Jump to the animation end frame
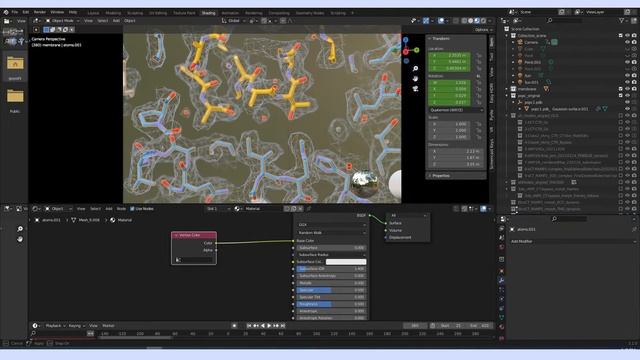 tap(282, 326)
